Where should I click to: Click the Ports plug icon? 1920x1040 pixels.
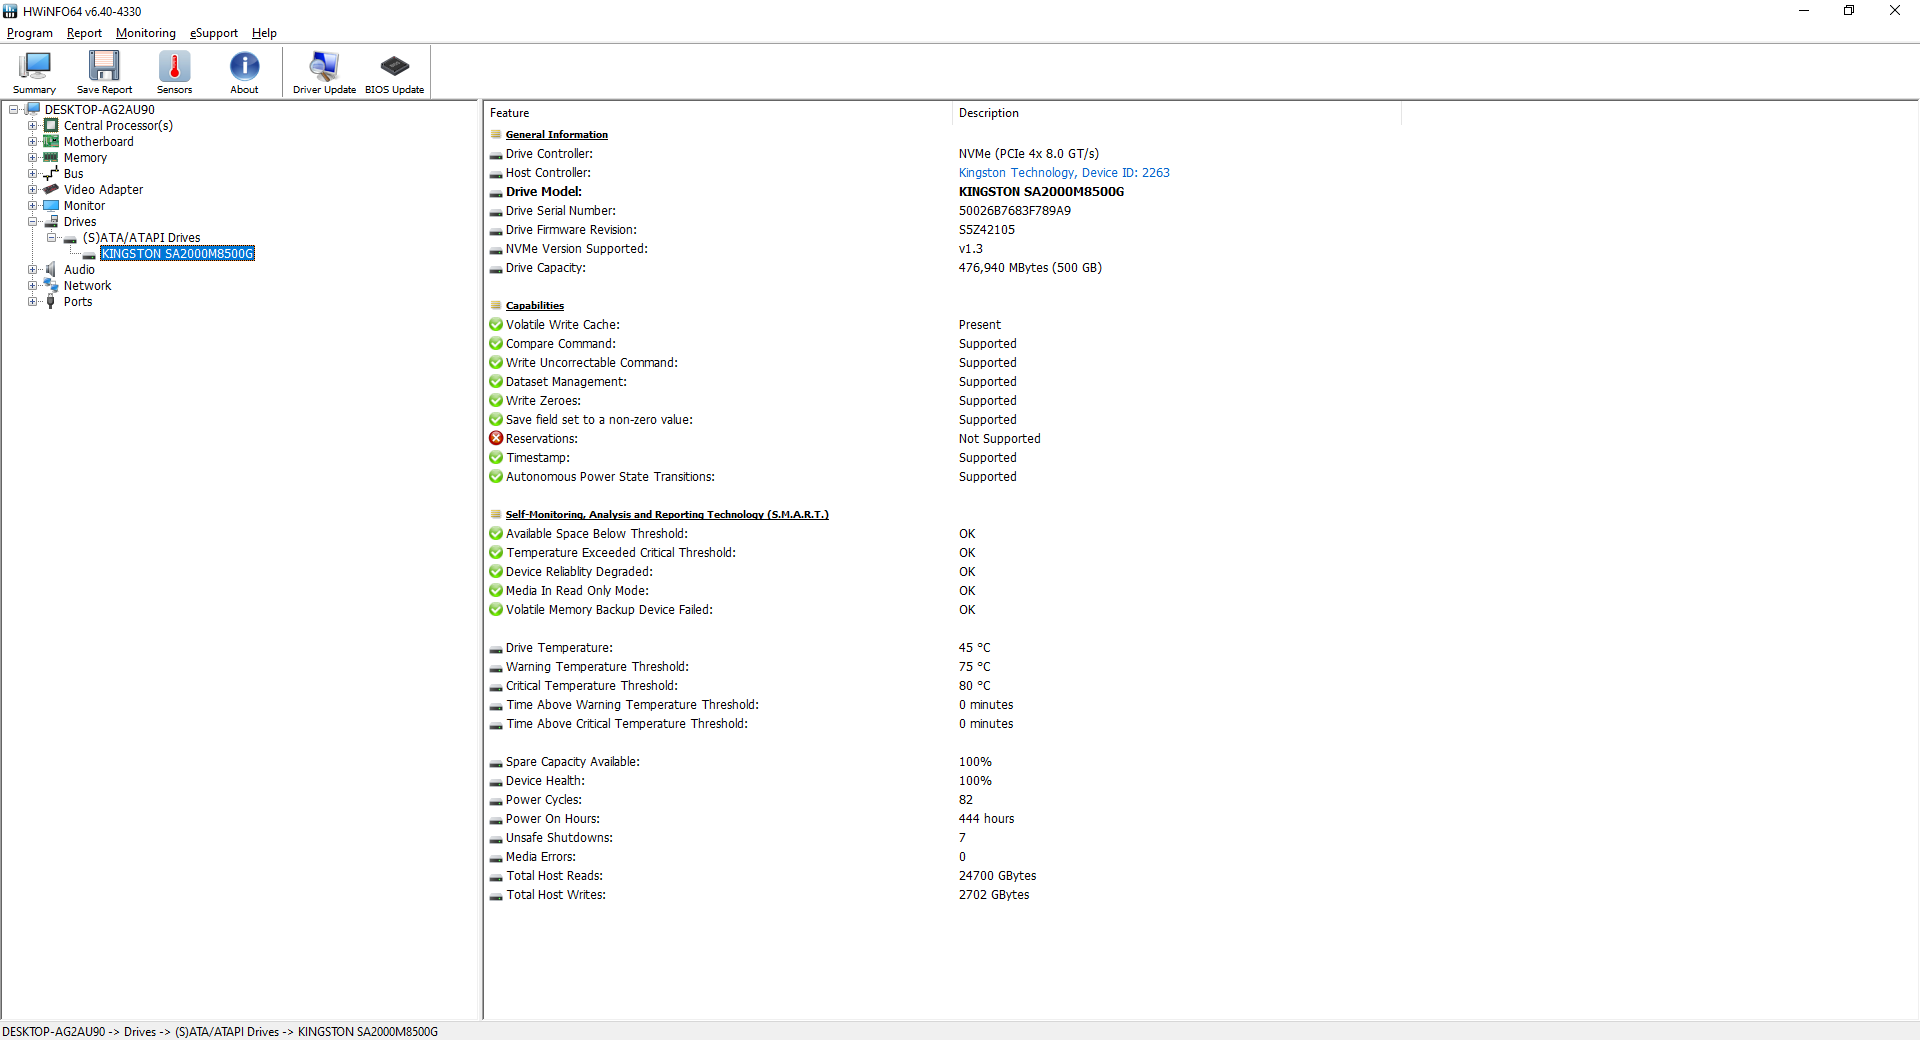pyautogui.click(x=51, y=302)
